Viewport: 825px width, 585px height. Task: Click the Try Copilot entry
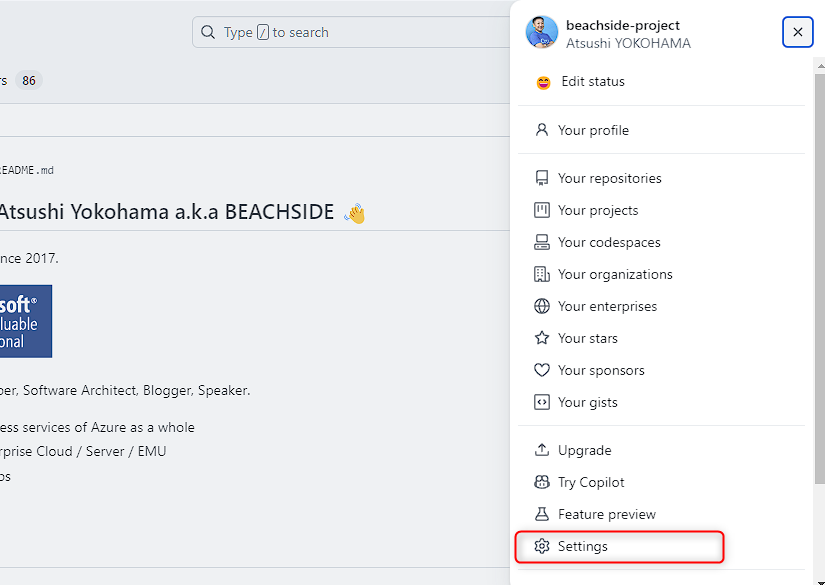[590, 482]
